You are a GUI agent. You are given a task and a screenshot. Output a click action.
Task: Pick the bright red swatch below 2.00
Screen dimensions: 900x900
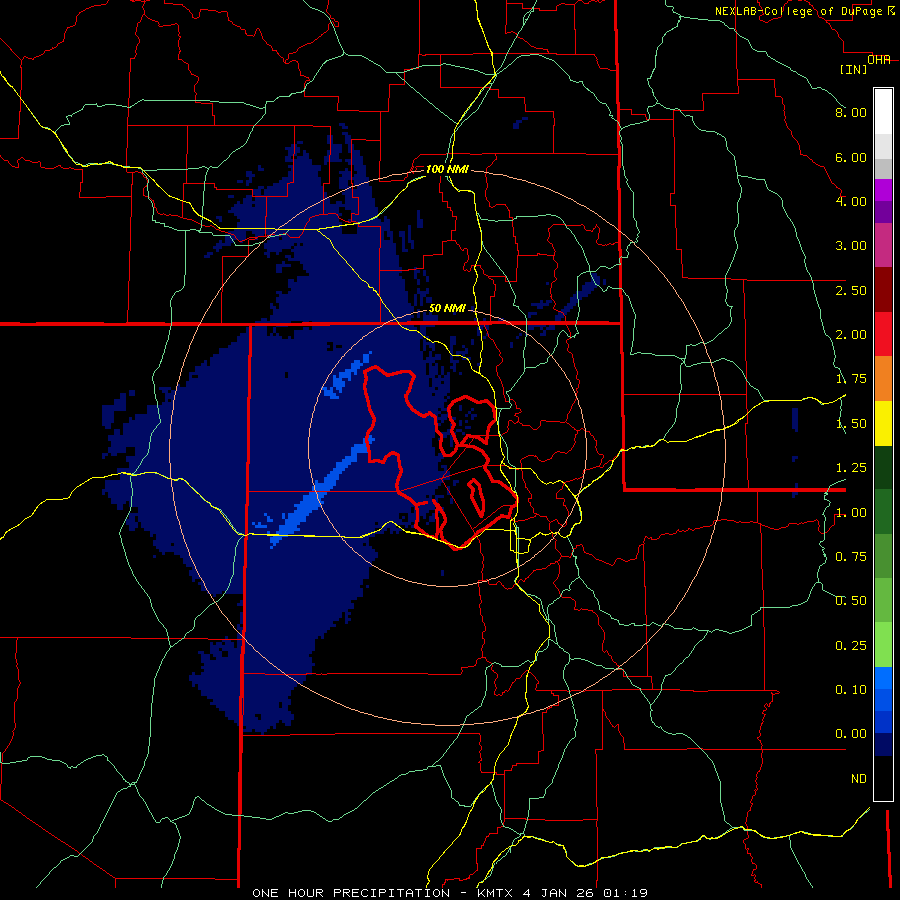883,334
